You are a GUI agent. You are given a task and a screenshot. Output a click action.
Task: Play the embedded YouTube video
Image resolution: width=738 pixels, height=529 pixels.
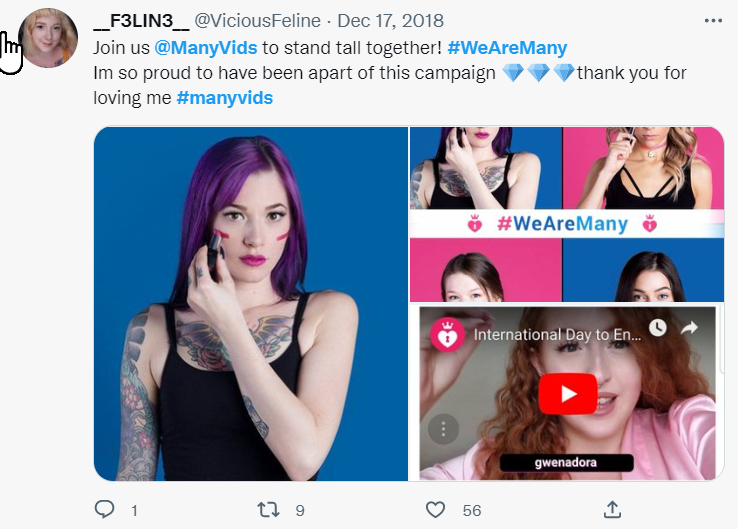coord(567,394)
